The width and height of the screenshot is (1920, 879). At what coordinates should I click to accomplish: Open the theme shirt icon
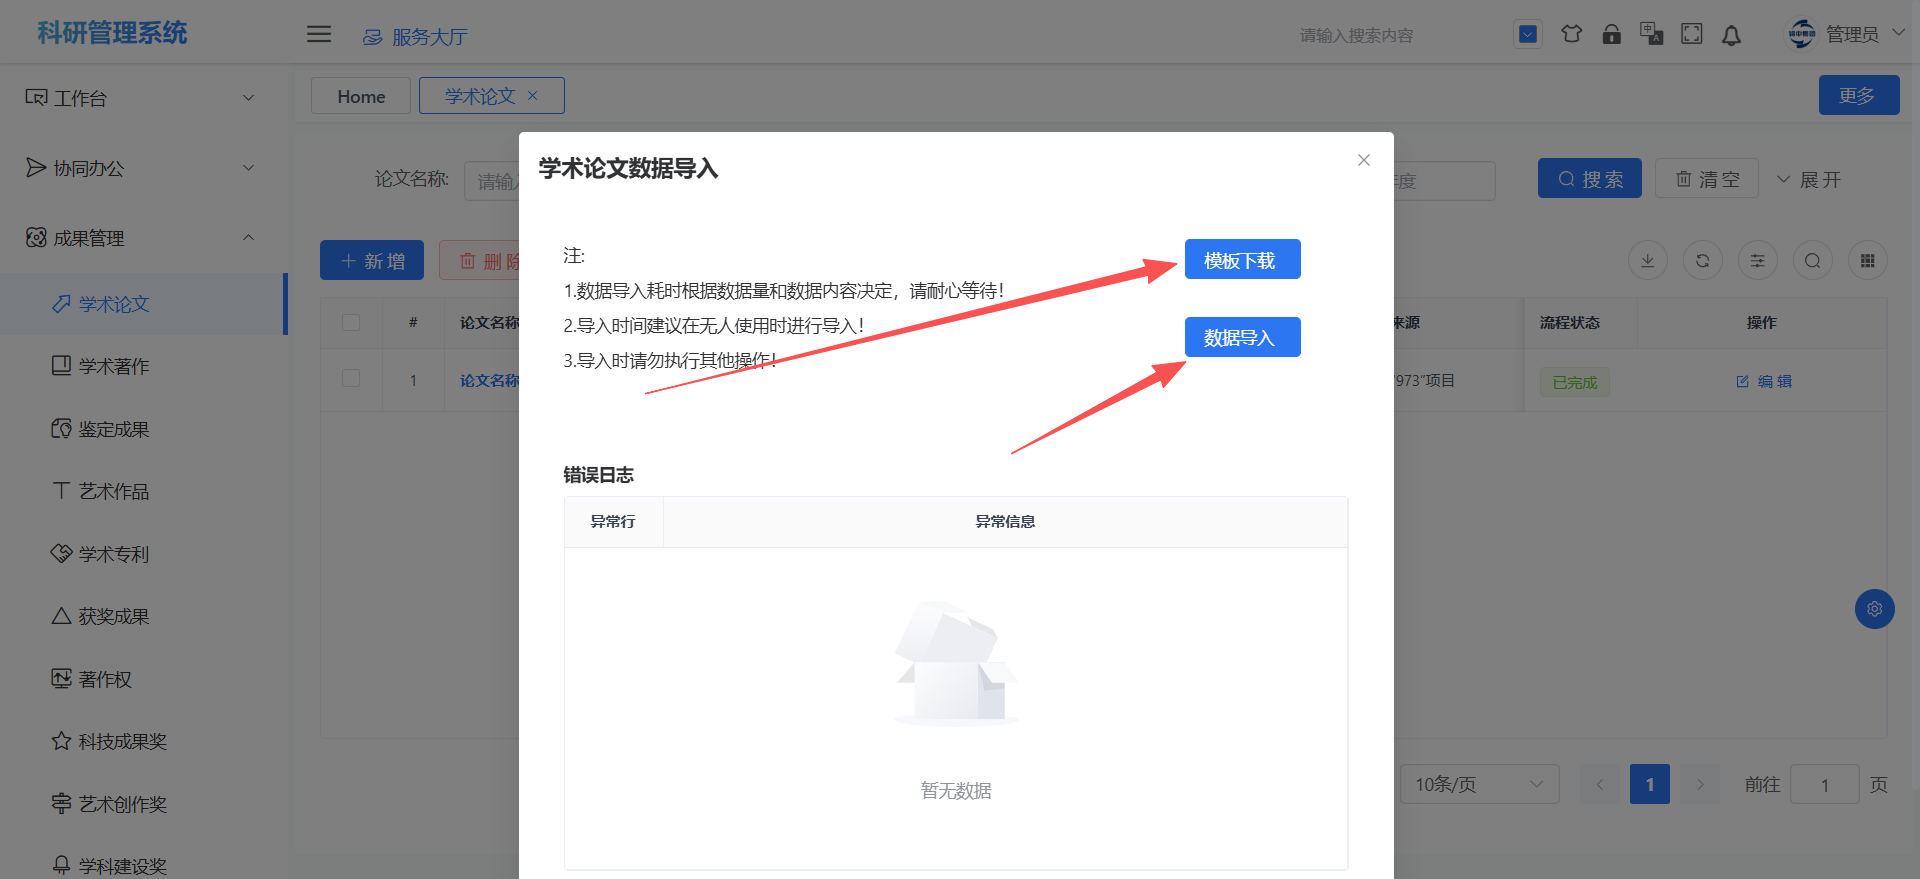[1571, 34]
